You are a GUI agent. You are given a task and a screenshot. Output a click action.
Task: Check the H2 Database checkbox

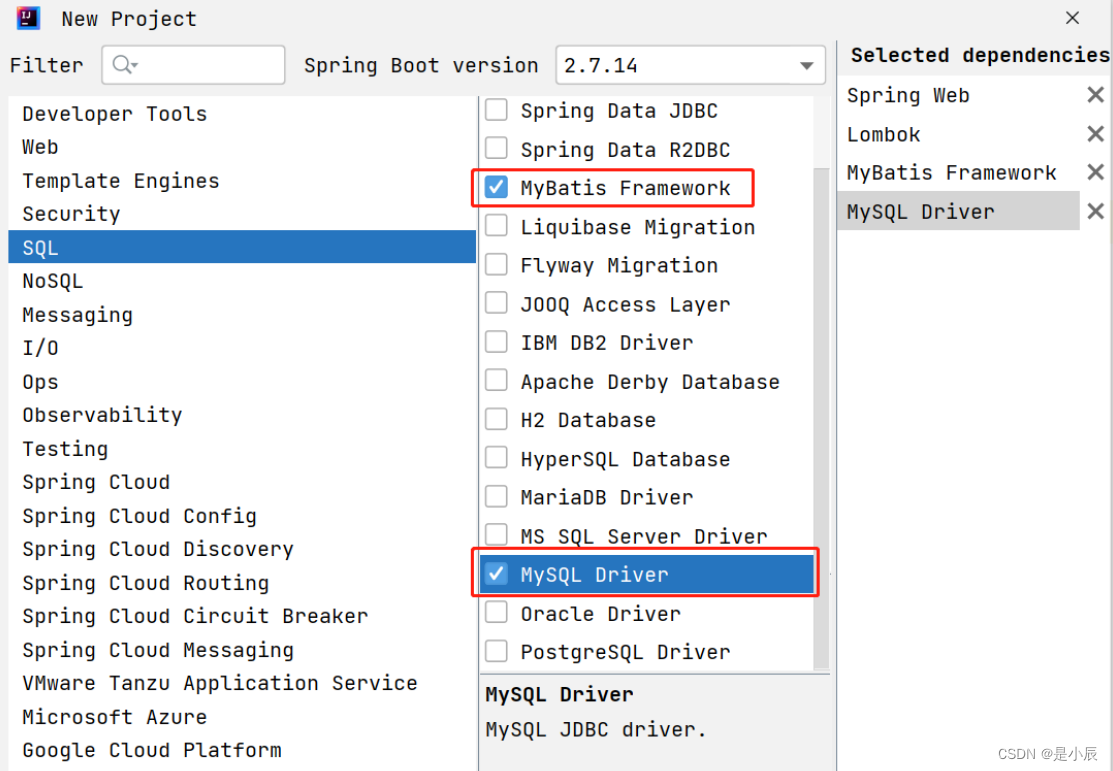click(496, 419)
